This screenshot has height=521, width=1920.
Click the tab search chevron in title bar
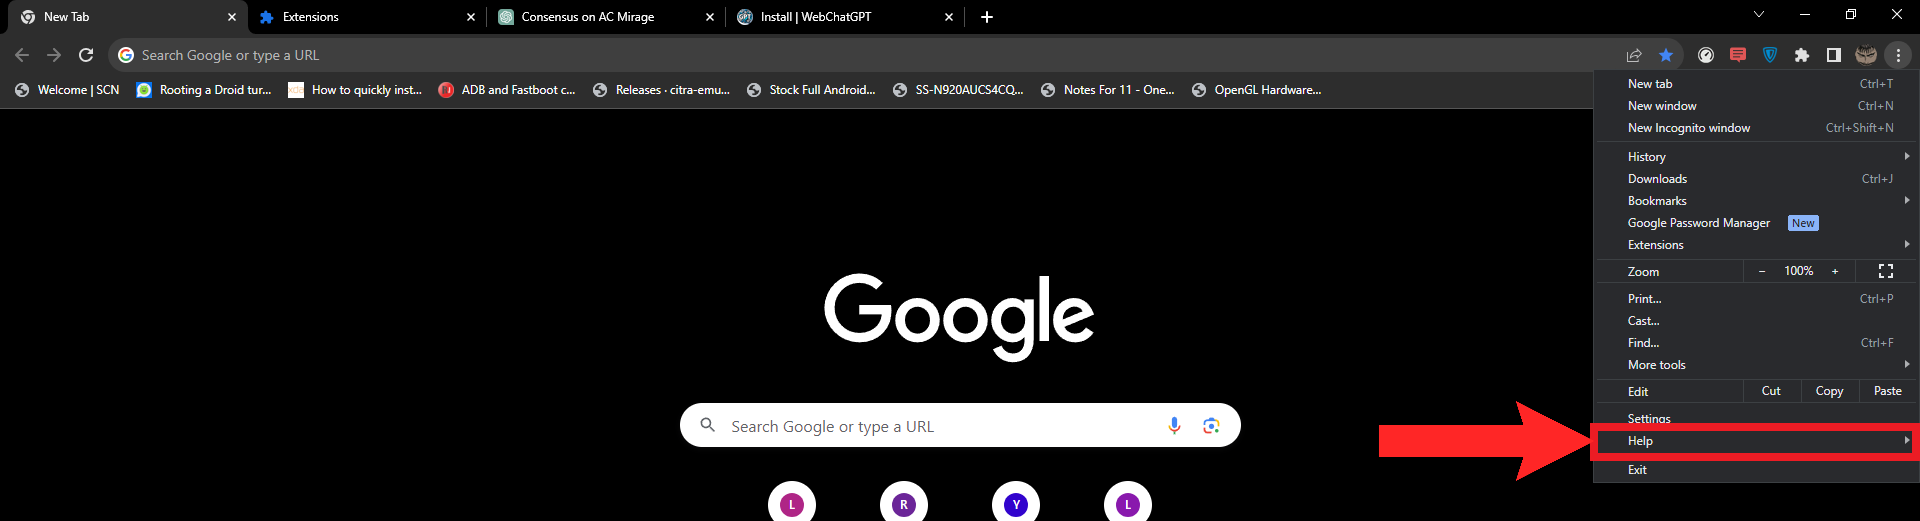[1759, 14]
